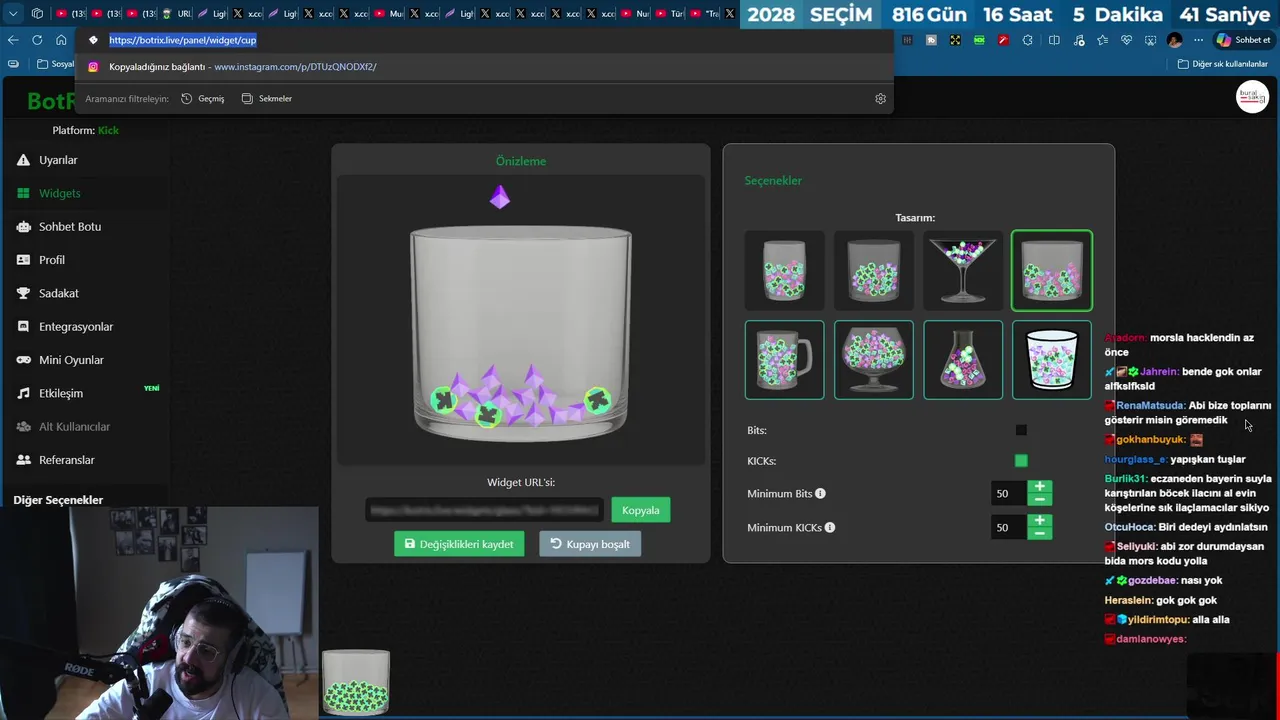This screenshot has width=1280, height=720.
Task: Click the Minimum KICKs value field
Action: (x=1008, y=527)
